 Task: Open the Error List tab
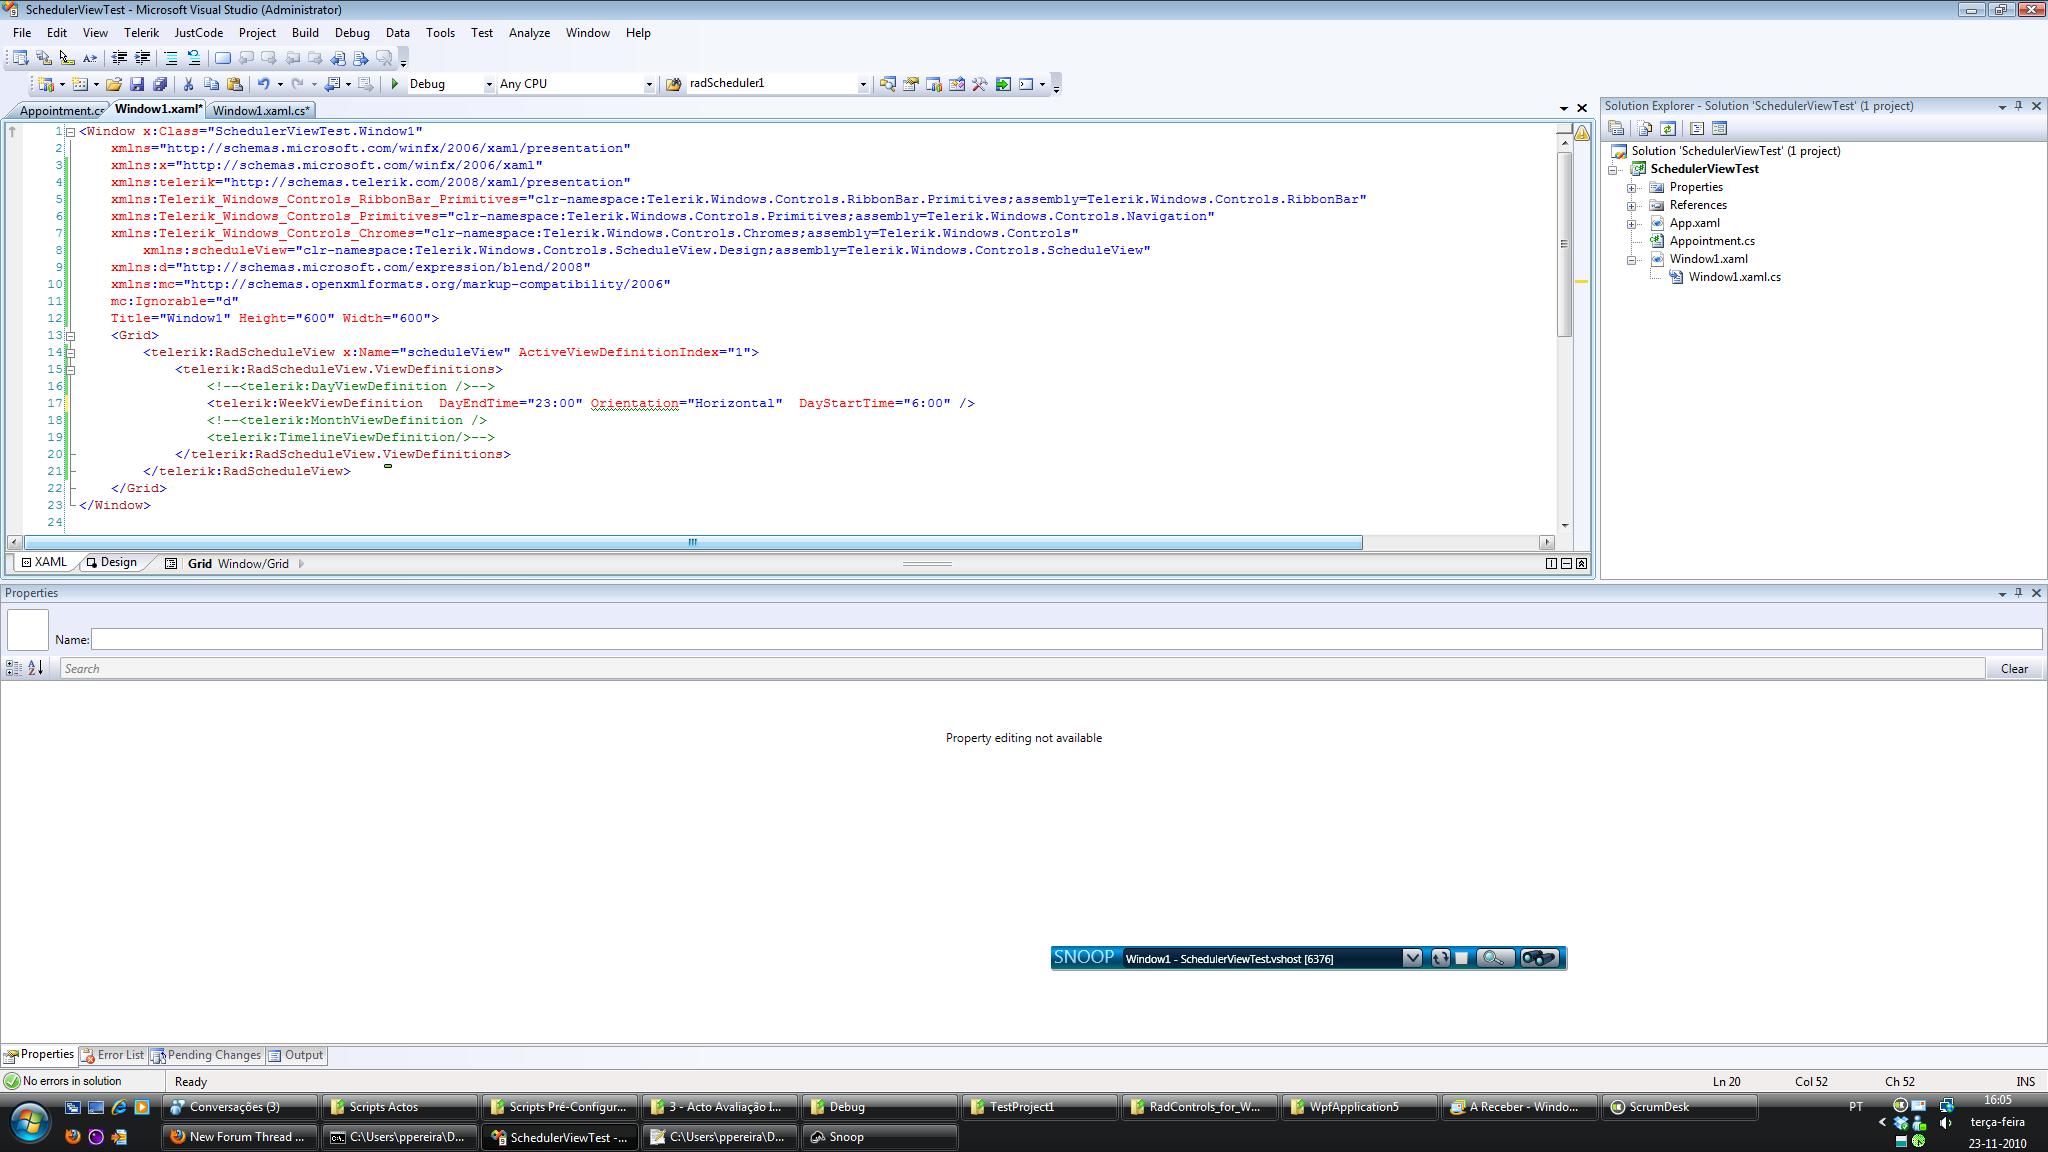pyautogui.click(x=113, y=1055)
